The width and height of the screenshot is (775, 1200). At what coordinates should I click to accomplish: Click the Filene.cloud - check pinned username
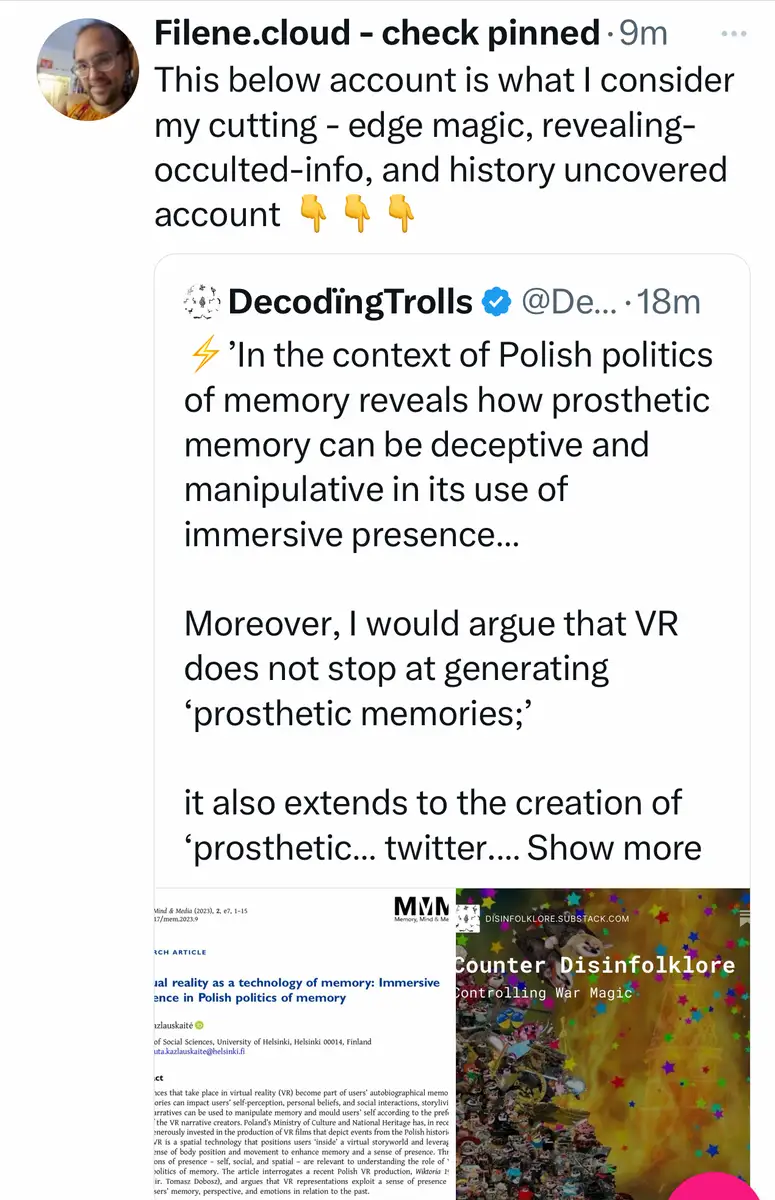(376, 34)
